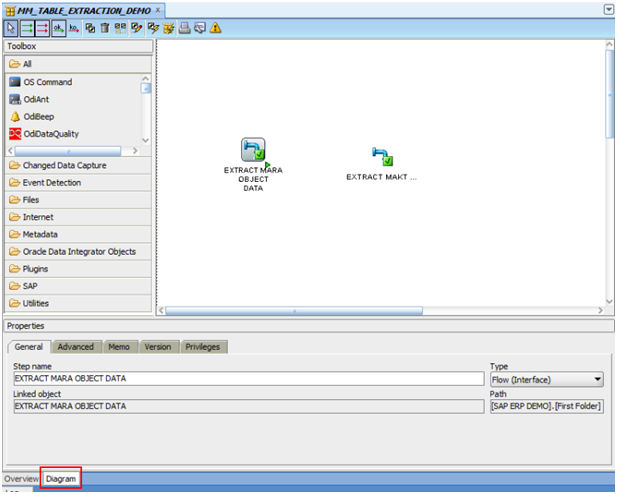This screenshot has width=617, height=494.
Task: Select the 'ko' next step on failure tool
Action: pyautogui.click(x=74, y=28)
